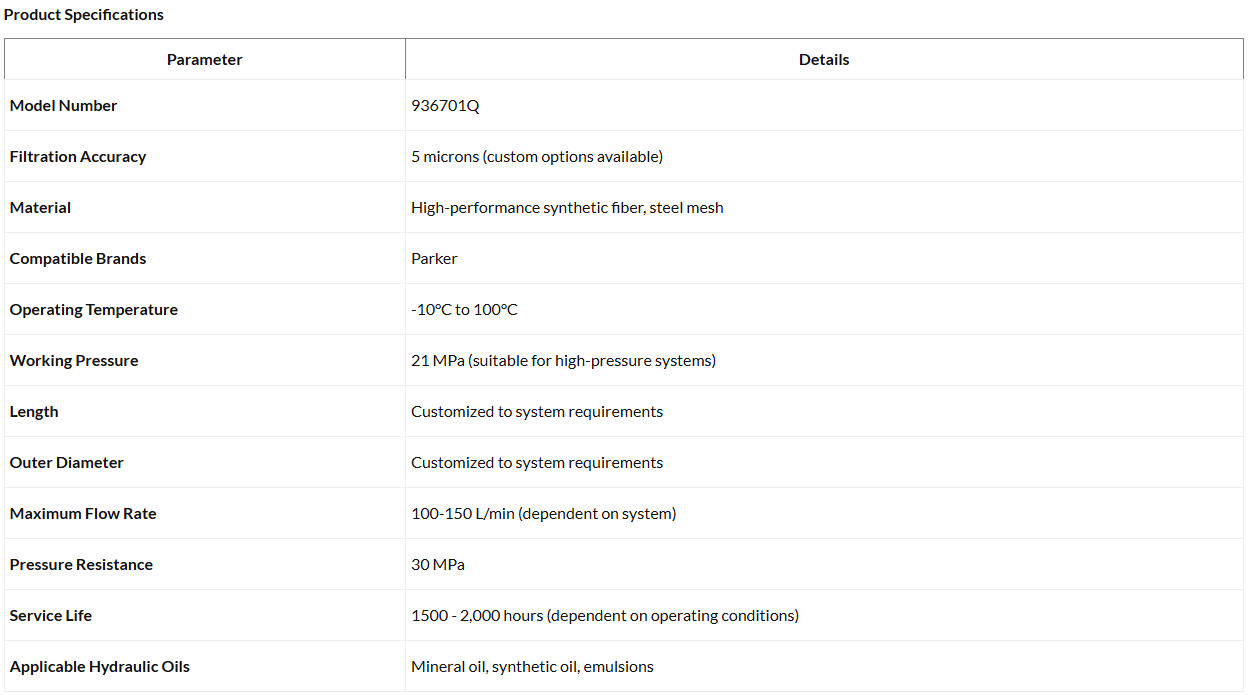Click the Working Pressure label

point(74,361)
